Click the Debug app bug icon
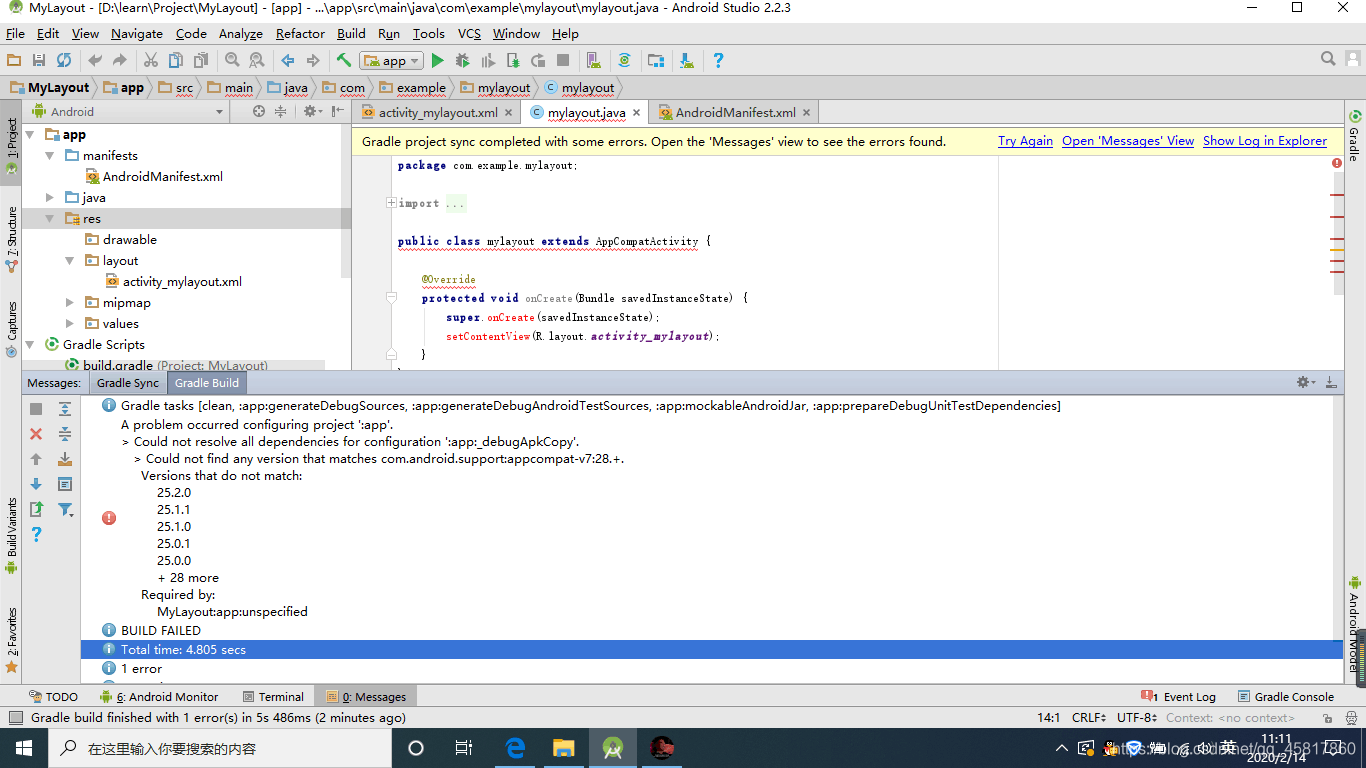 [x=462, y=61]
